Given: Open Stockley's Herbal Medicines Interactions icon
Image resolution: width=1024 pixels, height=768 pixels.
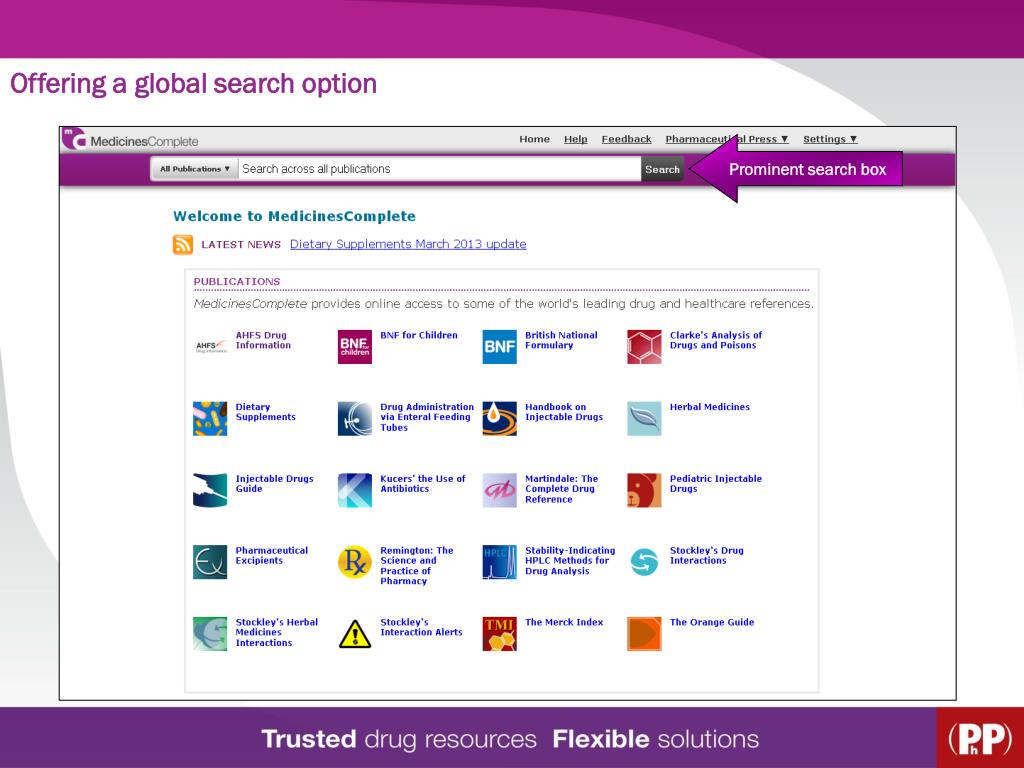Looking at the screenshot, I should [210, 633].
